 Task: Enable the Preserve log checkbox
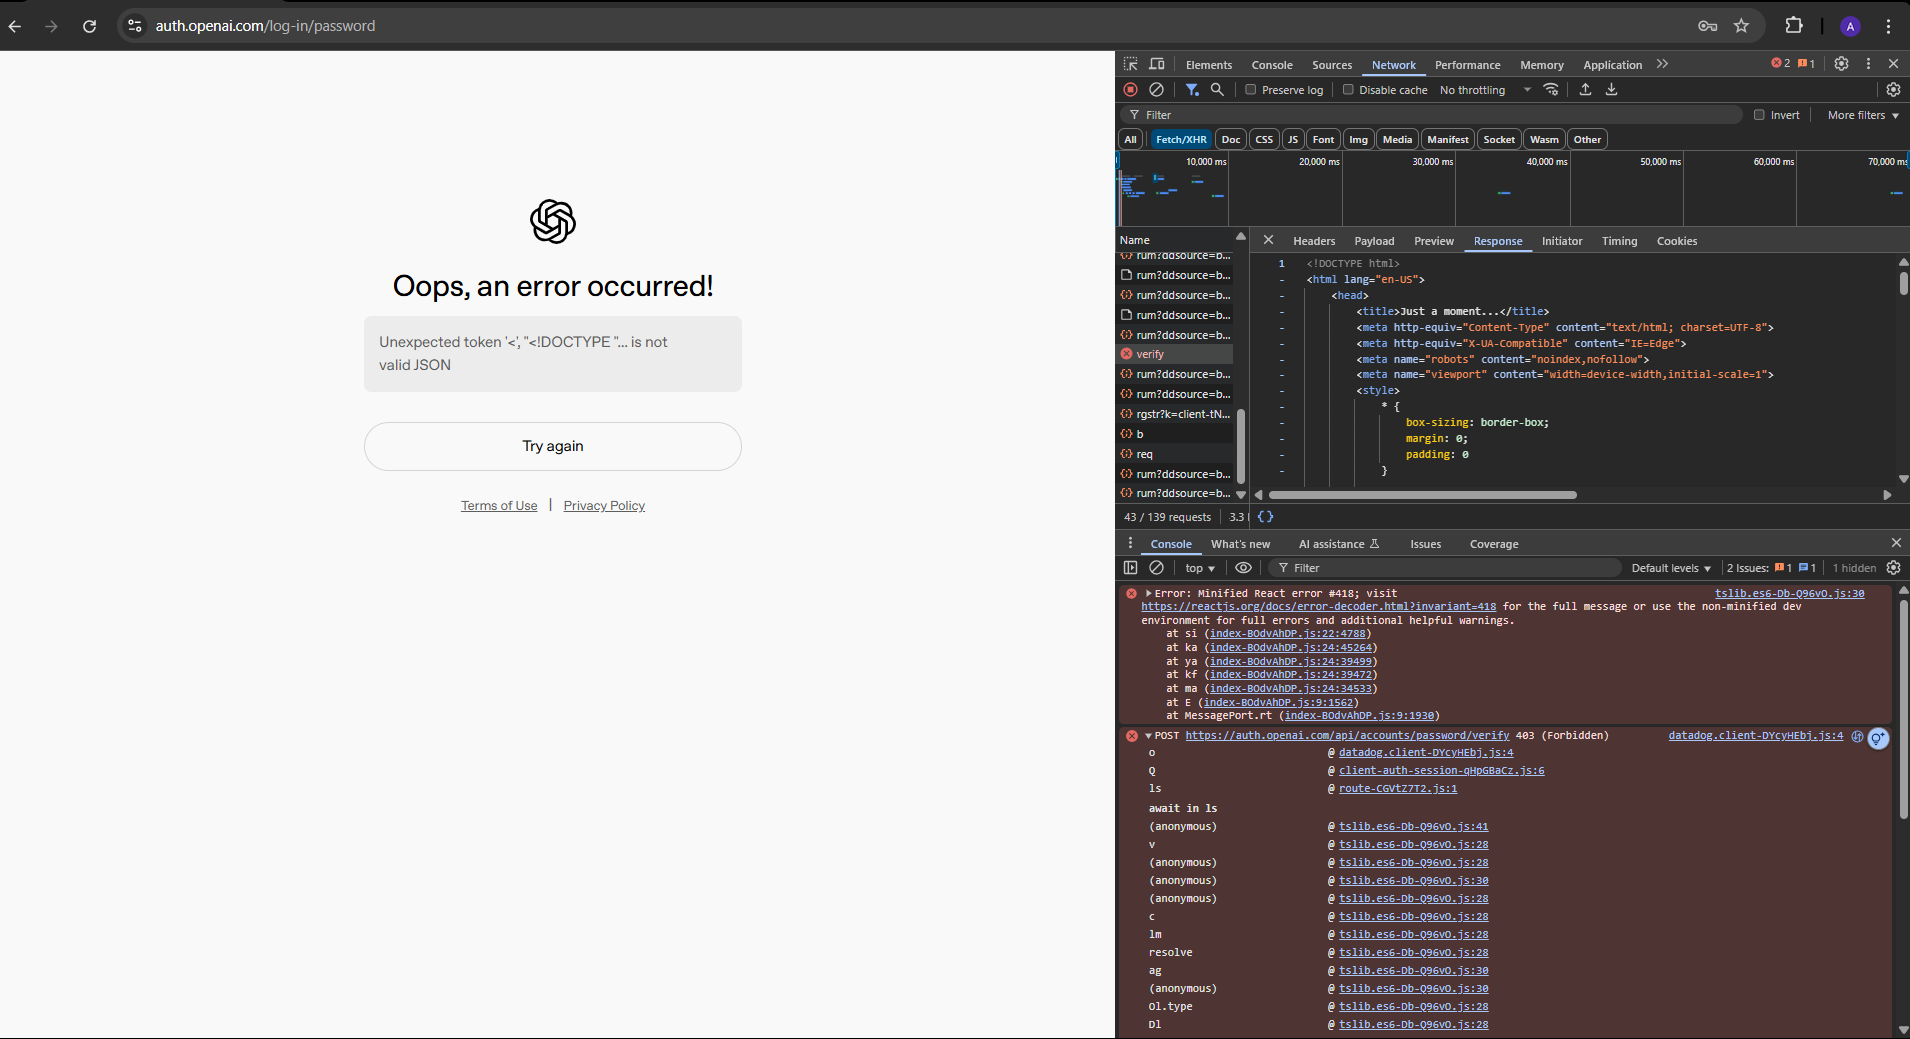coord(1250,90)
